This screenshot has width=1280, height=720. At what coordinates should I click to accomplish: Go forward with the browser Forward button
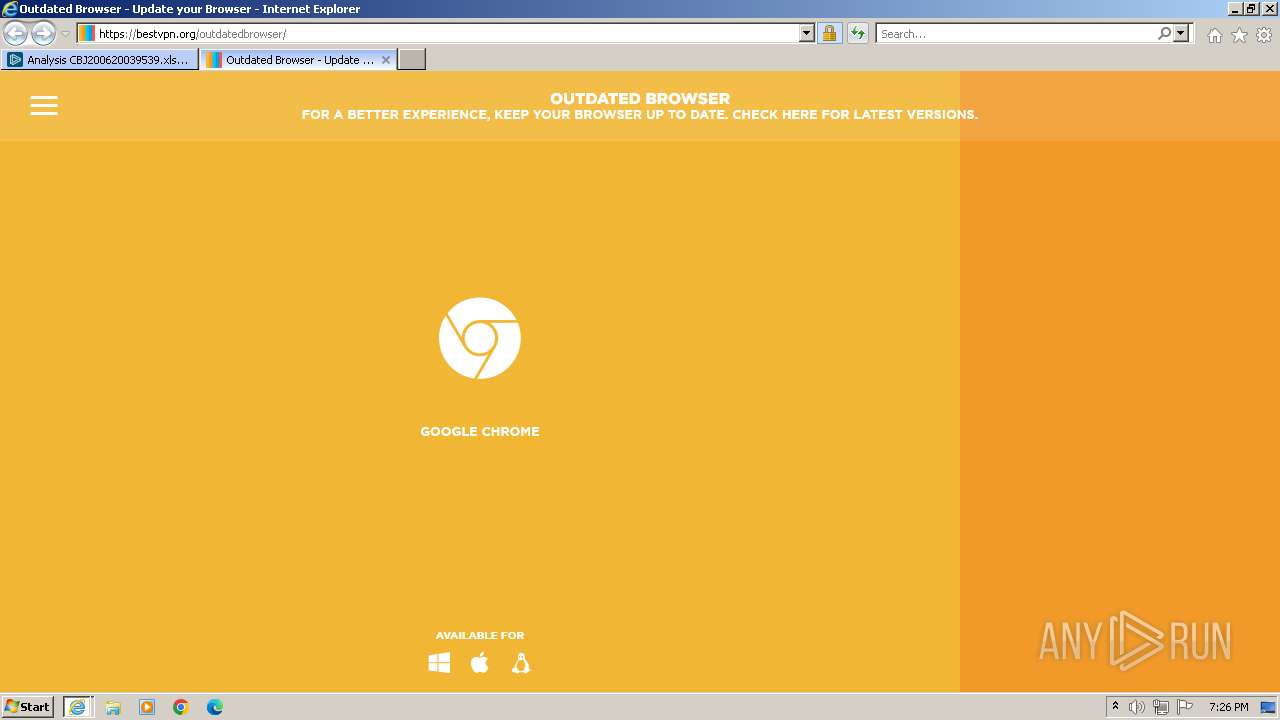pyautogui.click(x=43, y=33)
